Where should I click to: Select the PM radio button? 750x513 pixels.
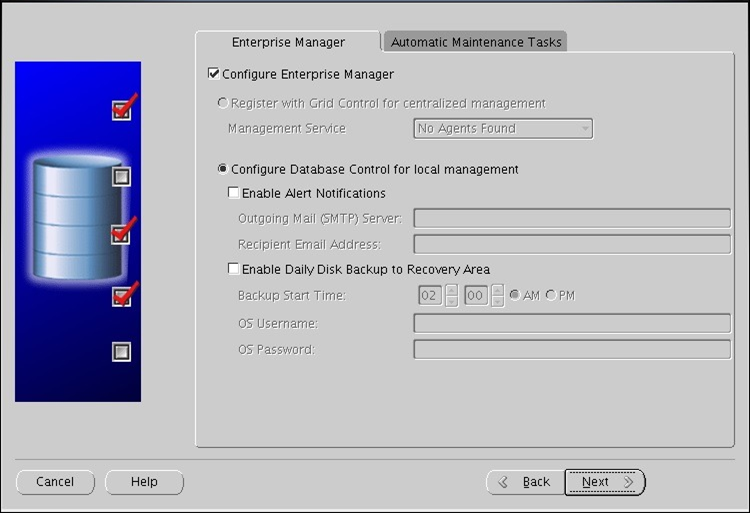(x=551, y=295)
